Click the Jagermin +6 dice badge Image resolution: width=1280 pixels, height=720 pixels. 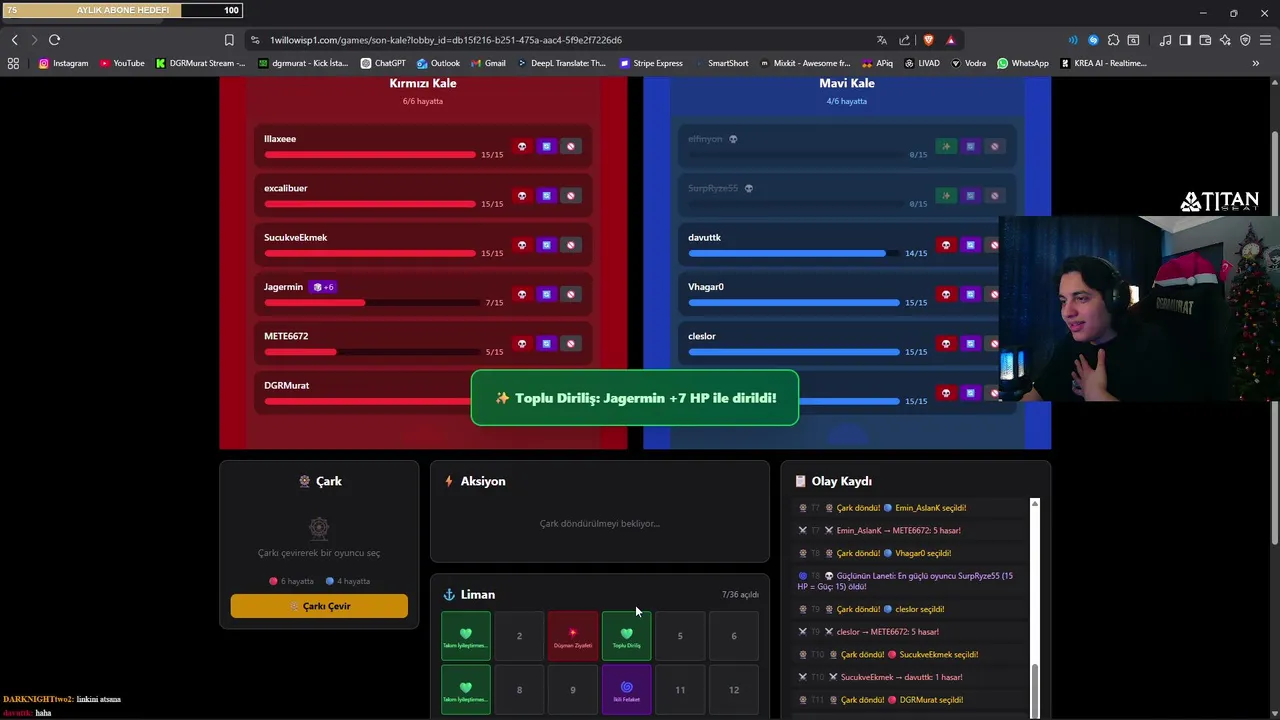323,287
